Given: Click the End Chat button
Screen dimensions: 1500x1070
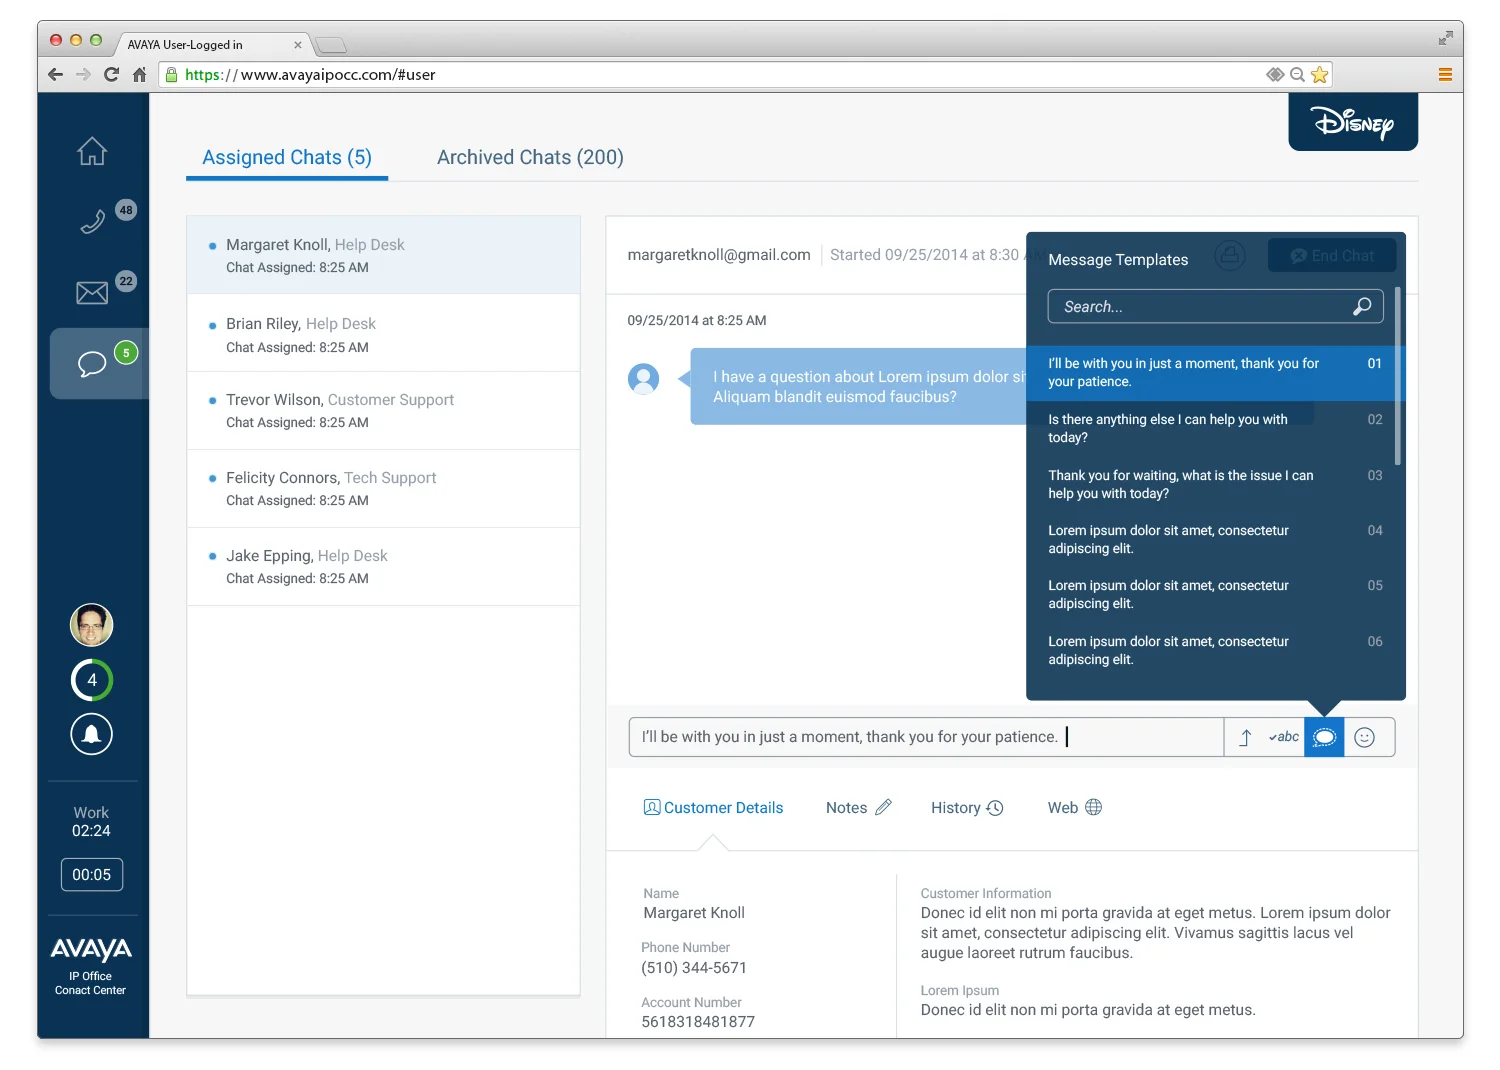Looking at the screenshot, I should tap(1332, 256).
